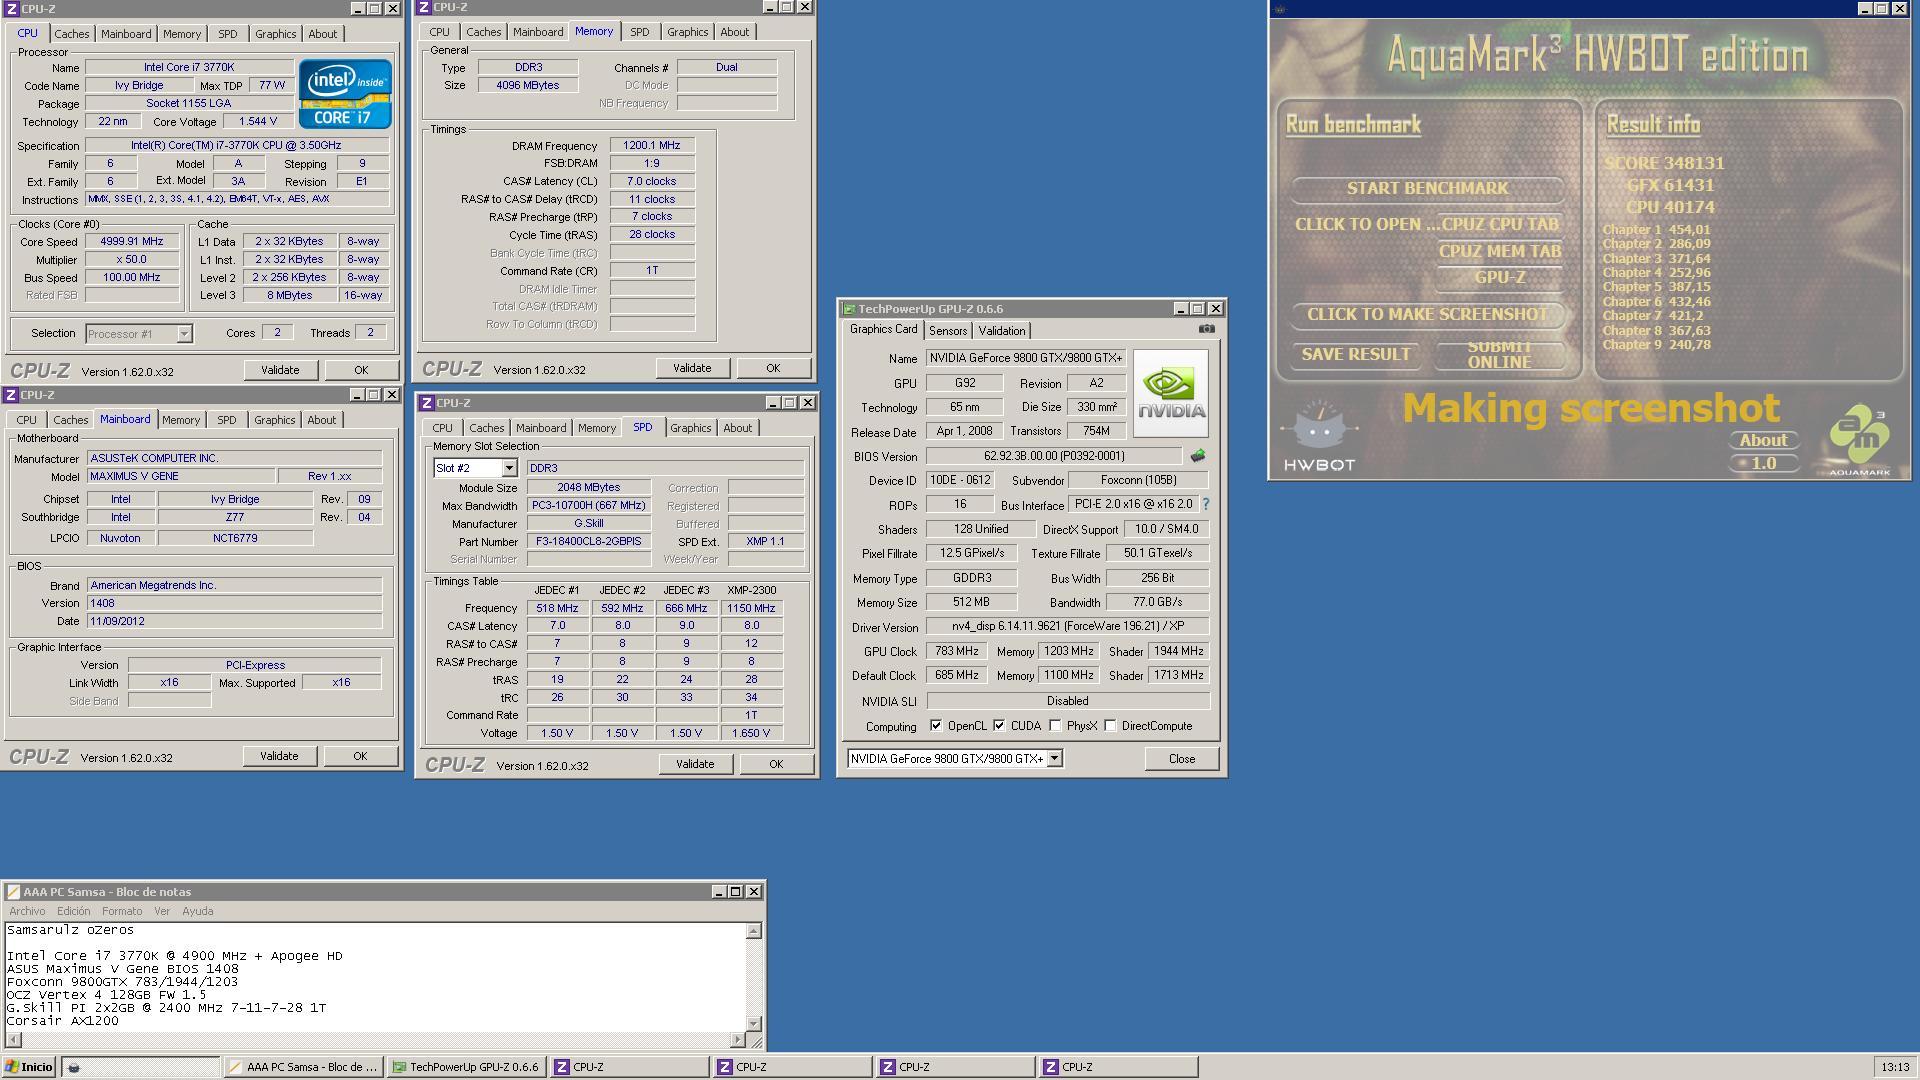Click START BENCHMARK in AquaMark
The height and width of the screenshot is (1080, 1920).
pyautogui.click(x=1427, y=188)
